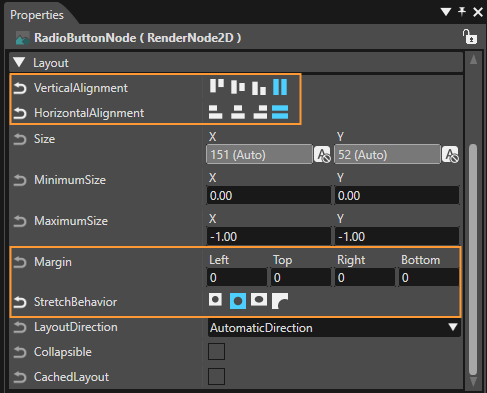This screenshot has width=487, height=393.
Task: Open Properties panel options menu arrow
Action: click(x=446, y=12)
